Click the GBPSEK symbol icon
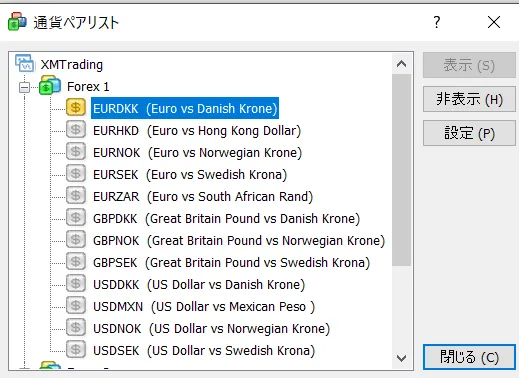The width and height of the screenshot is (519, 378). 76,261
